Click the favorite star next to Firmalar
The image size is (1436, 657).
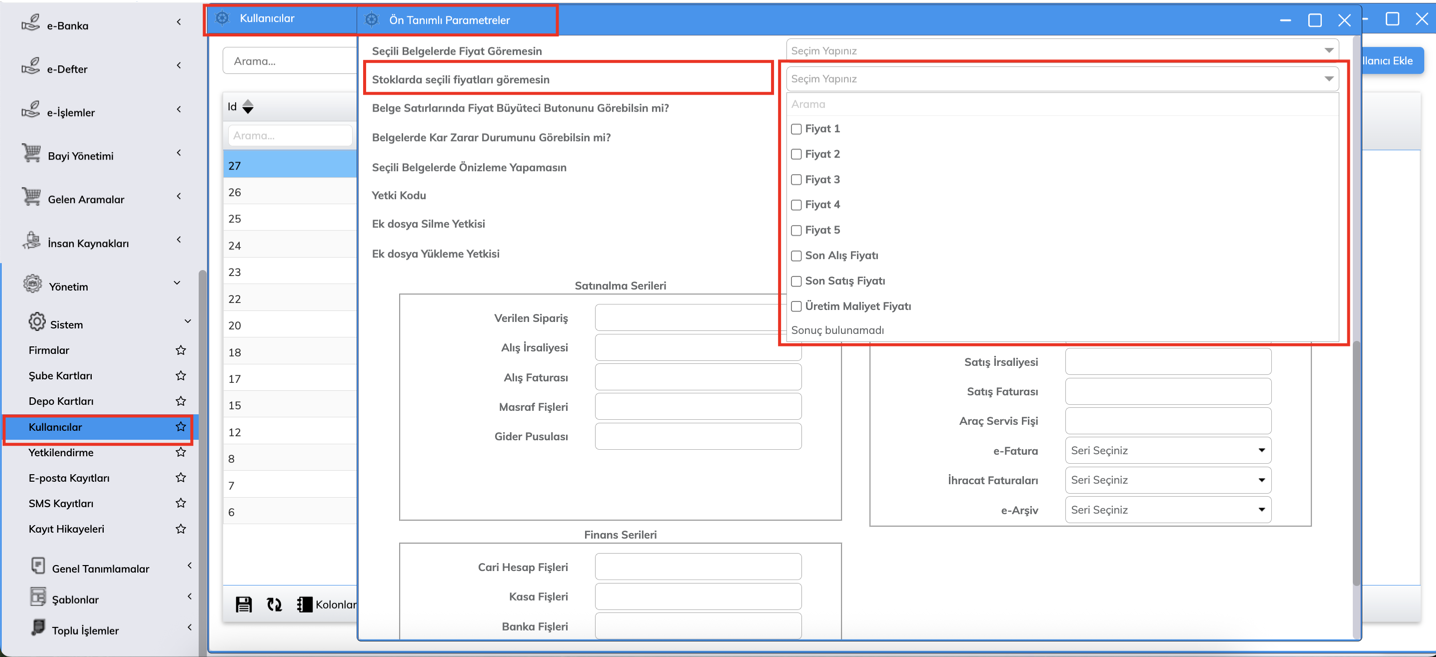click(x=181, y=350)
